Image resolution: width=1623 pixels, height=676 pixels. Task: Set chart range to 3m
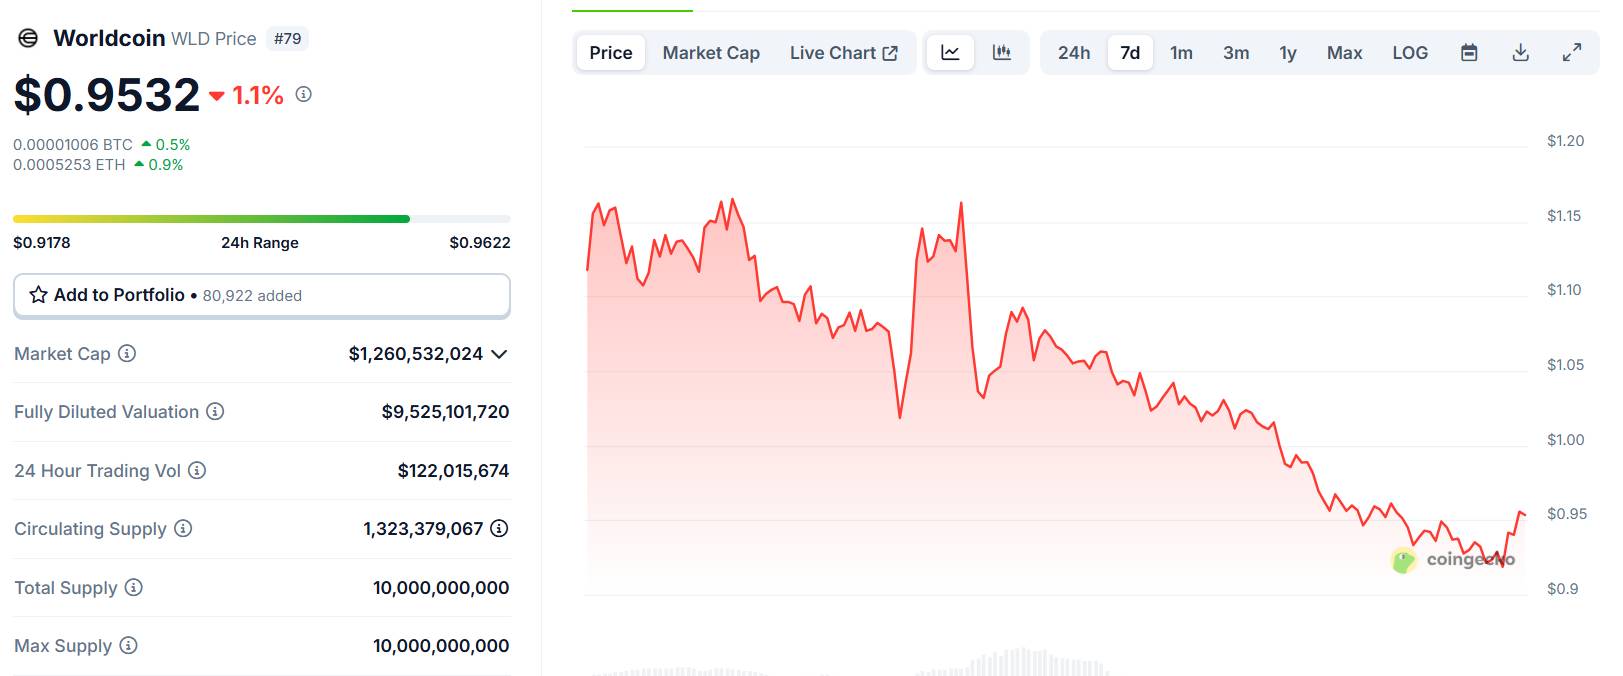pos(1236,53)
